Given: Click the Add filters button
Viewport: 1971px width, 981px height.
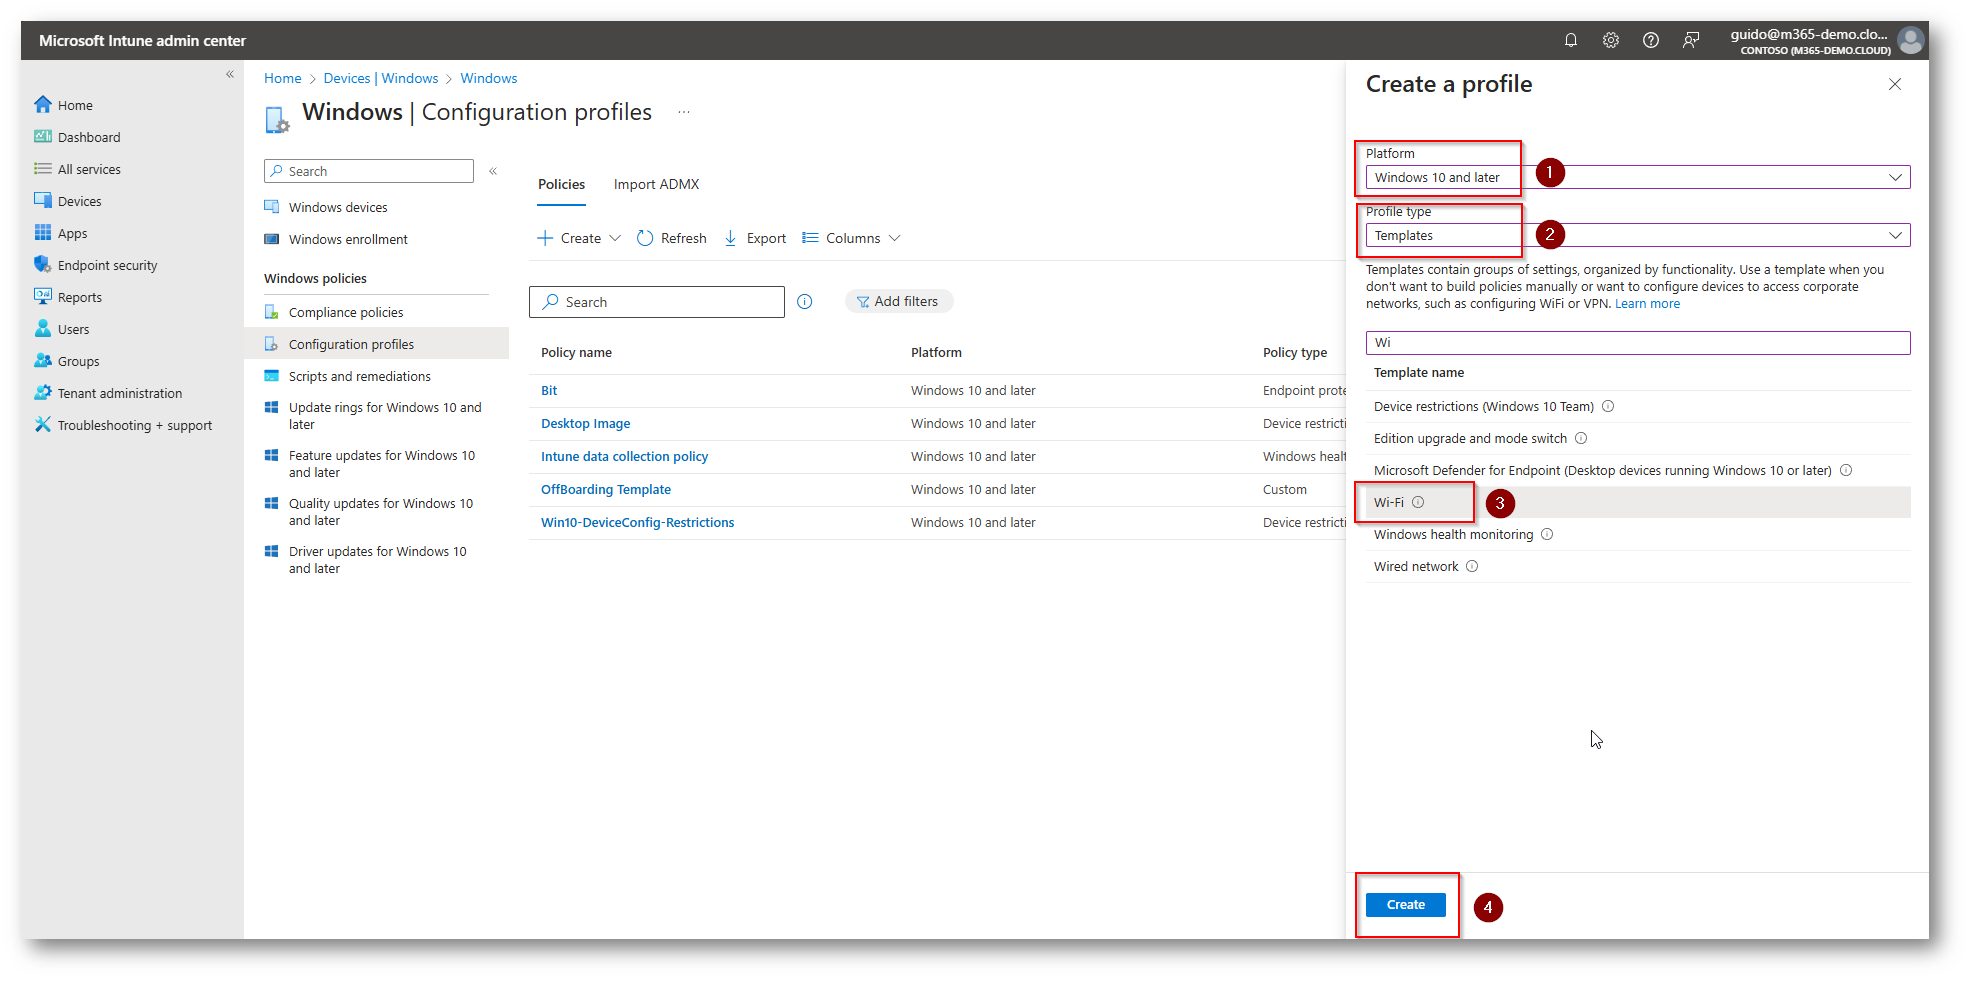Looking at the screenshot, I should tap(898, 301).
